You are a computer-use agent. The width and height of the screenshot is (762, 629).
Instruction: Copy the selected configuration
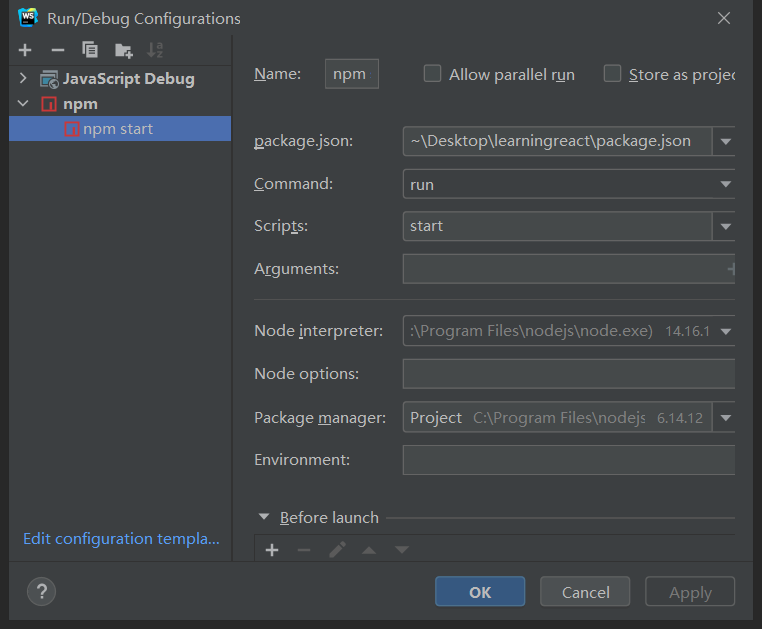[x=90, y=50]
